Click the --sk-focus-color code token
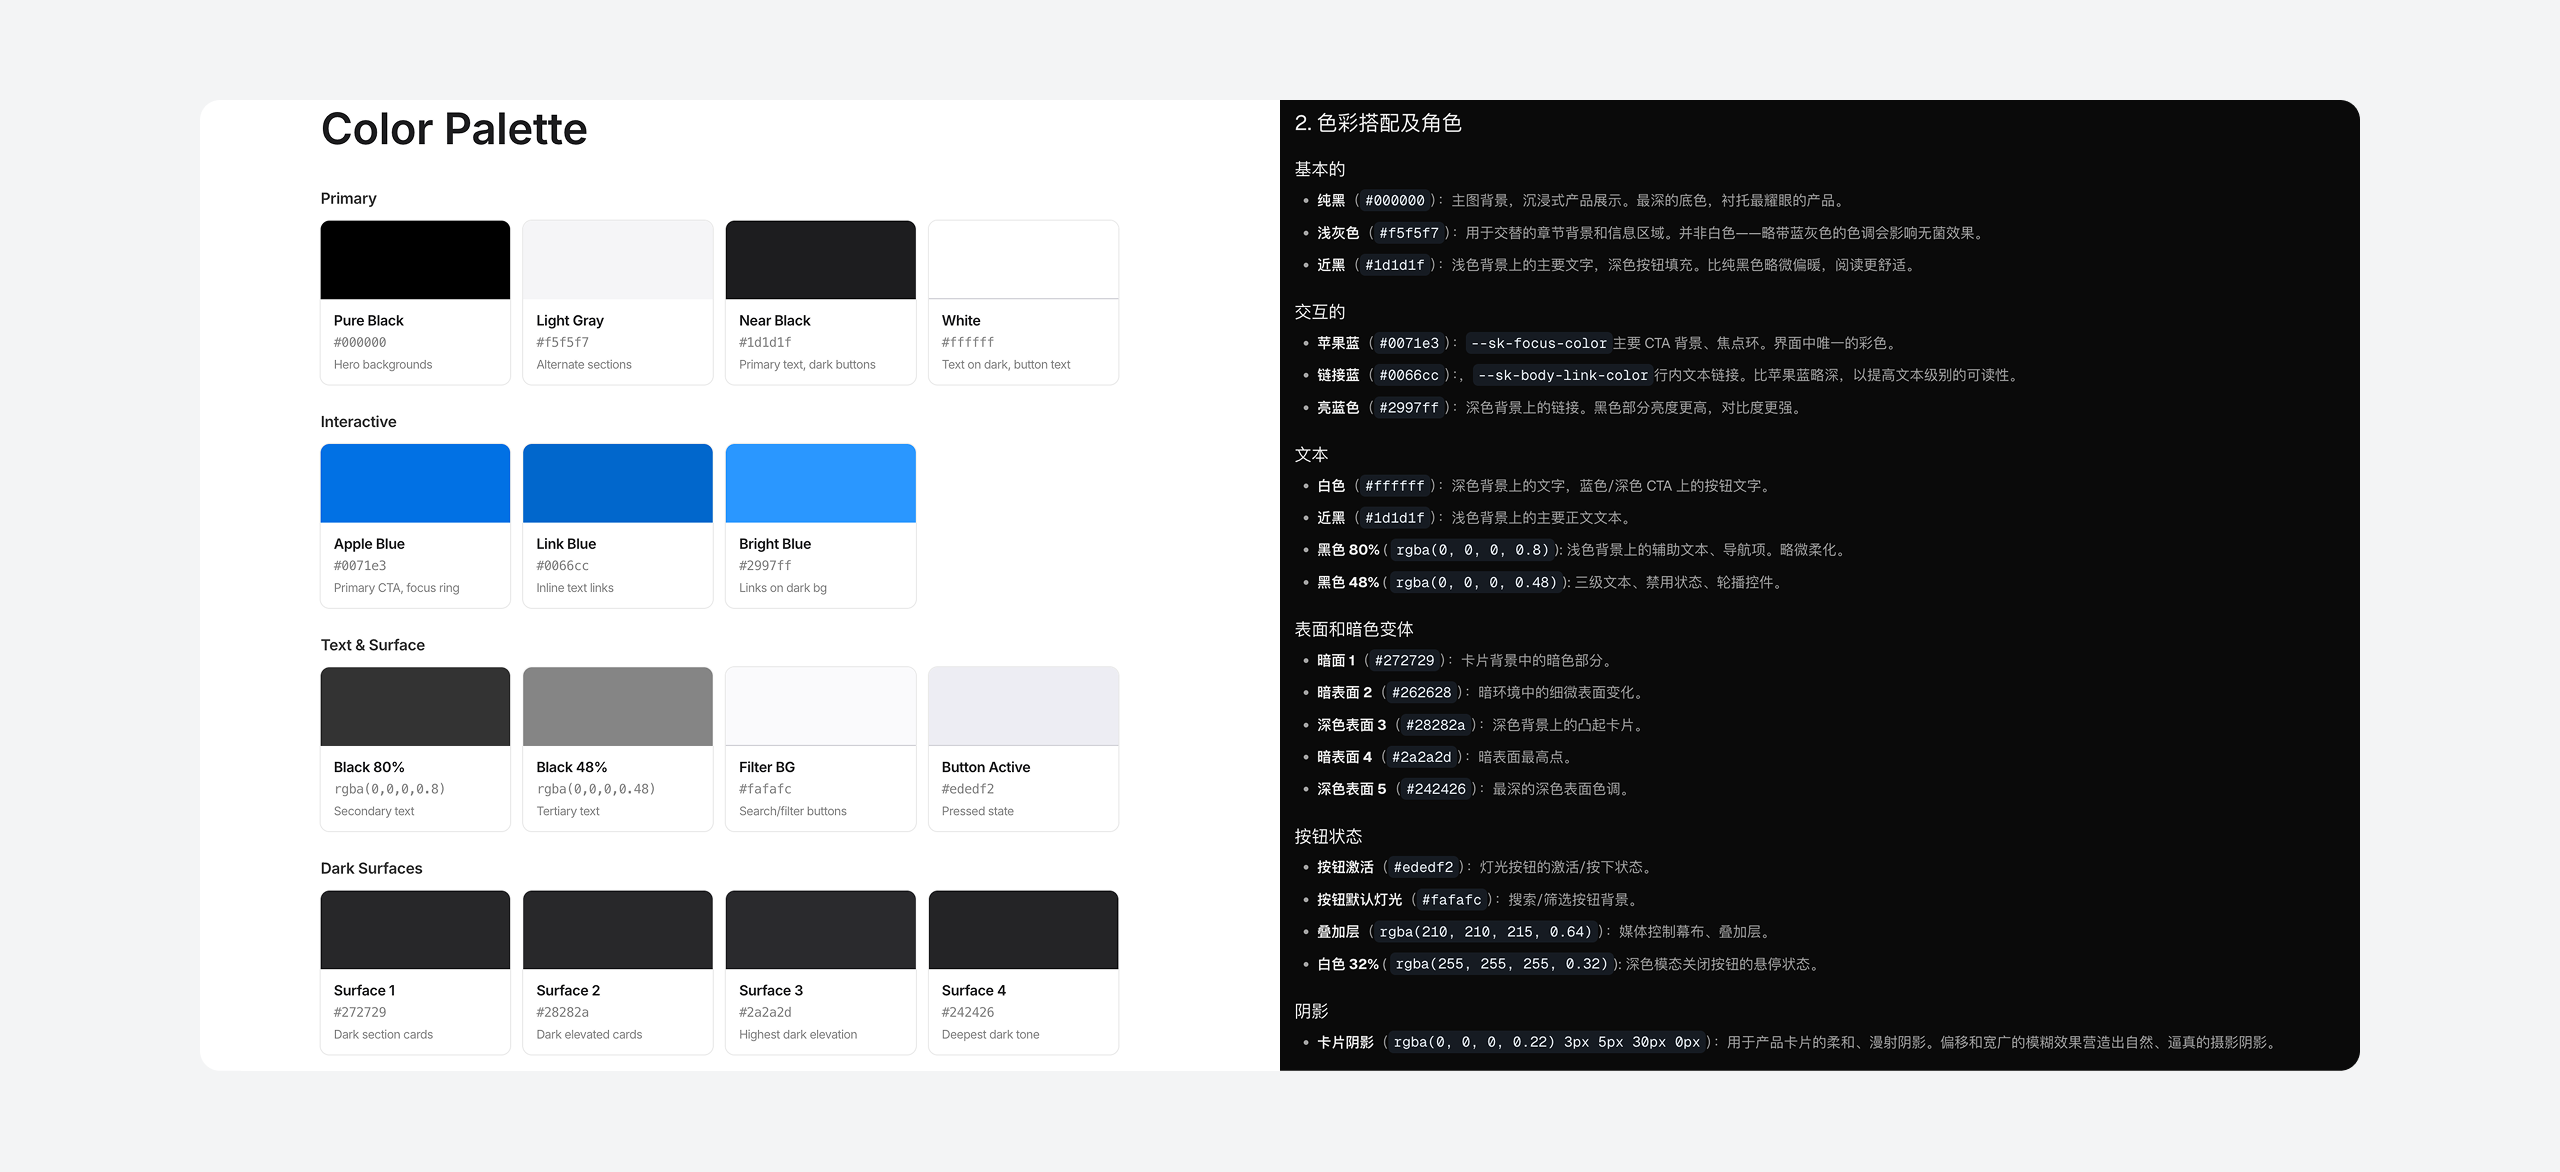The width and height of the screenshot is (2560, 1172). coord(1538,343)
